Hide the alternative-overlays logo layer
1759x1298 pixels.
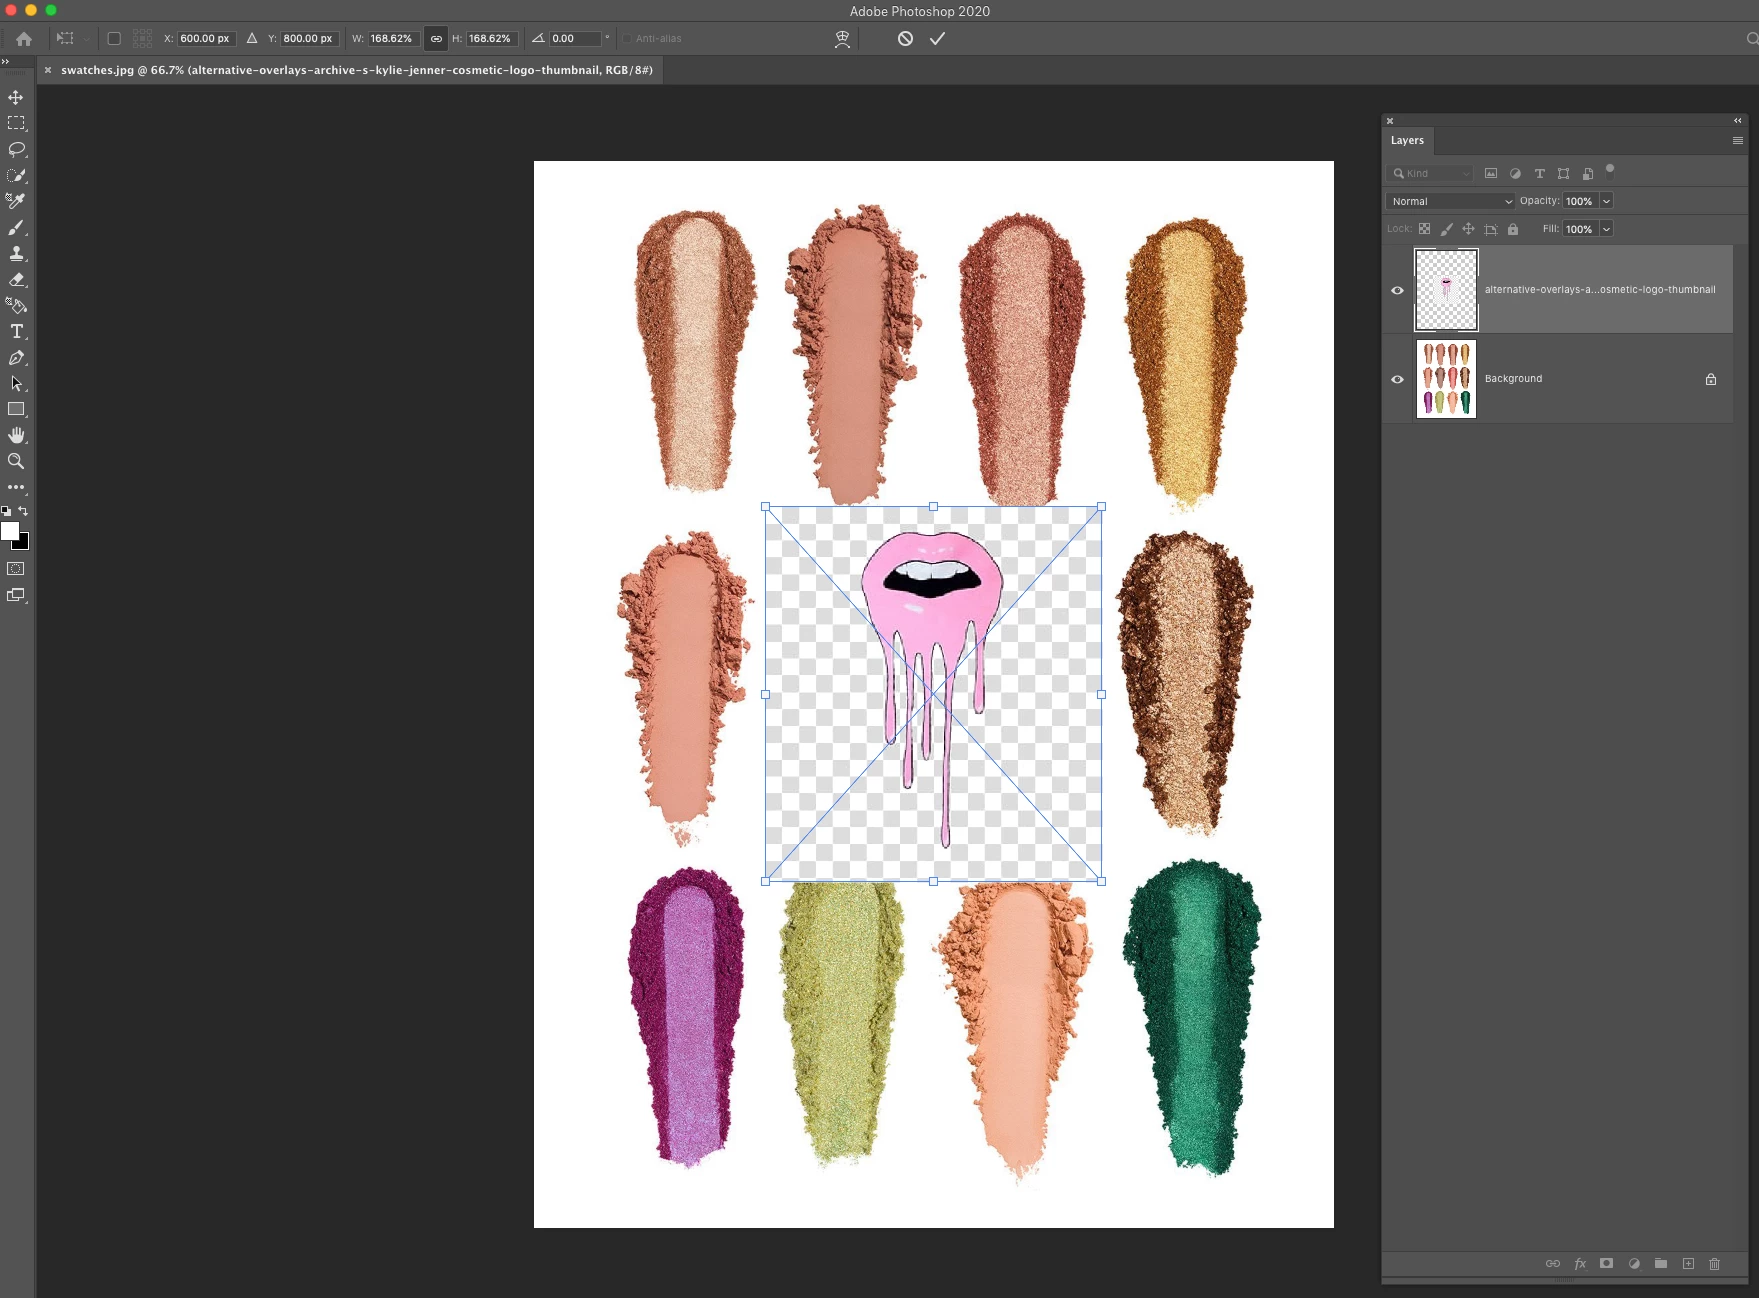pyautogui.click(x=1397, y=291)
